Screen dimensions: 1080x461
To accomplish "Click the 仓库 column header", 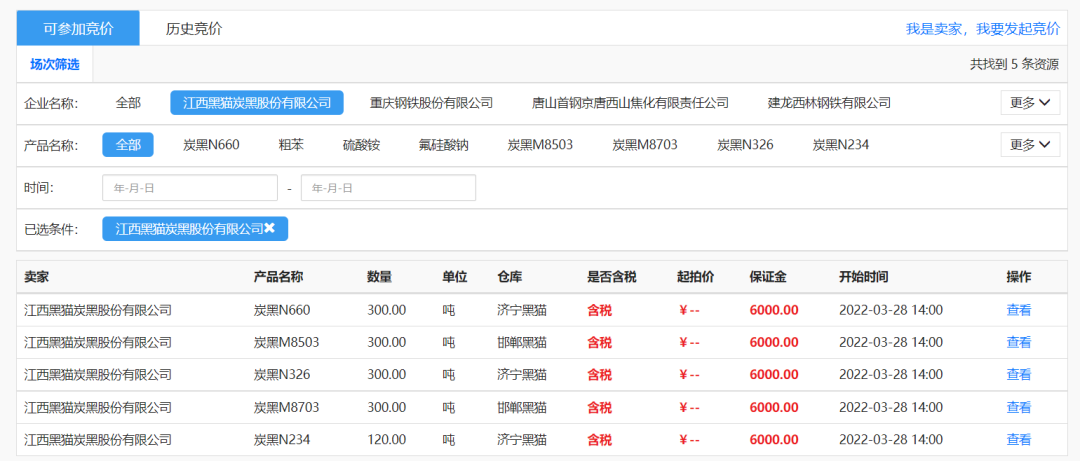I will click(509, 277).
